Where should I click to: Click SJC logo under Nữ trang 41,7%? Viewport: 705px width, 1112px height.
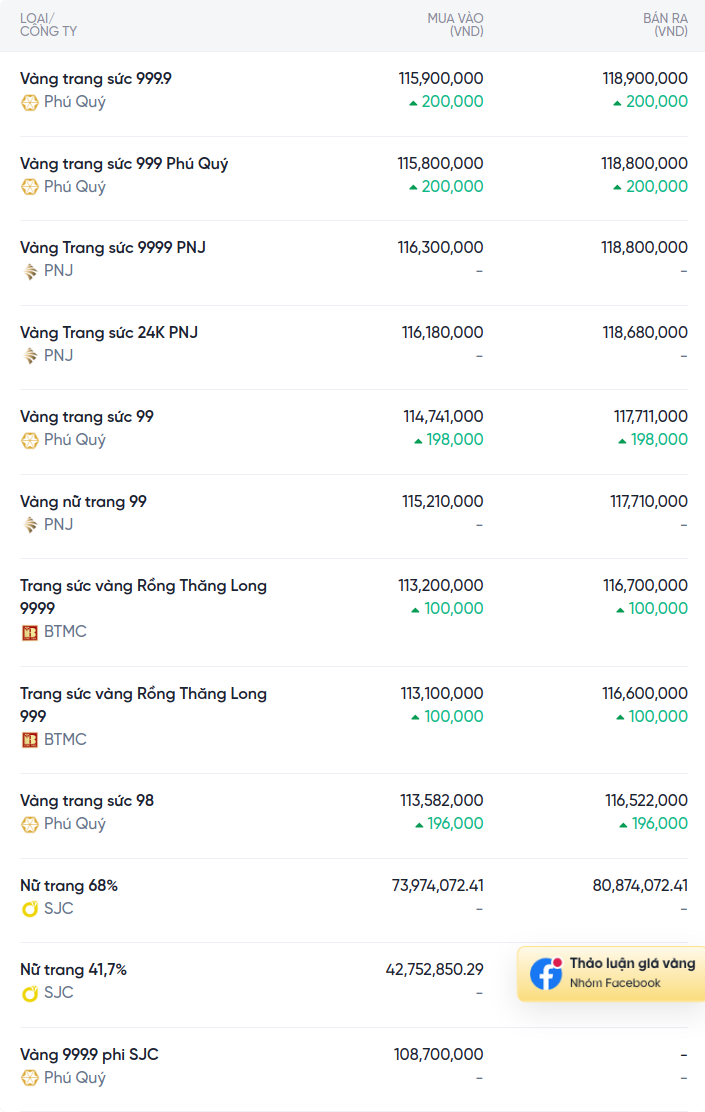coord(30,993)
